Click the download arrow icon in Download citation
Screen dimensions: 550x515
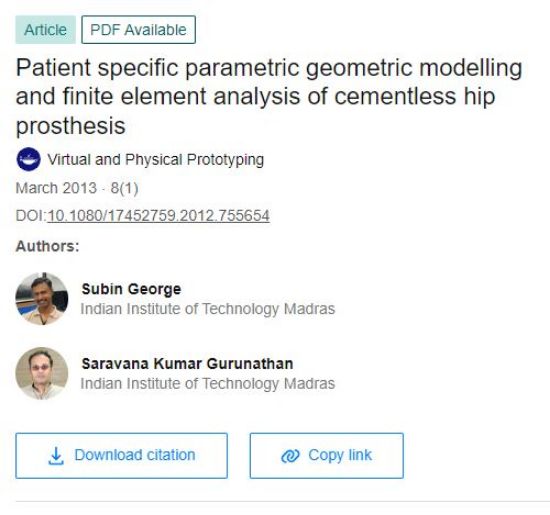point(56,456)
